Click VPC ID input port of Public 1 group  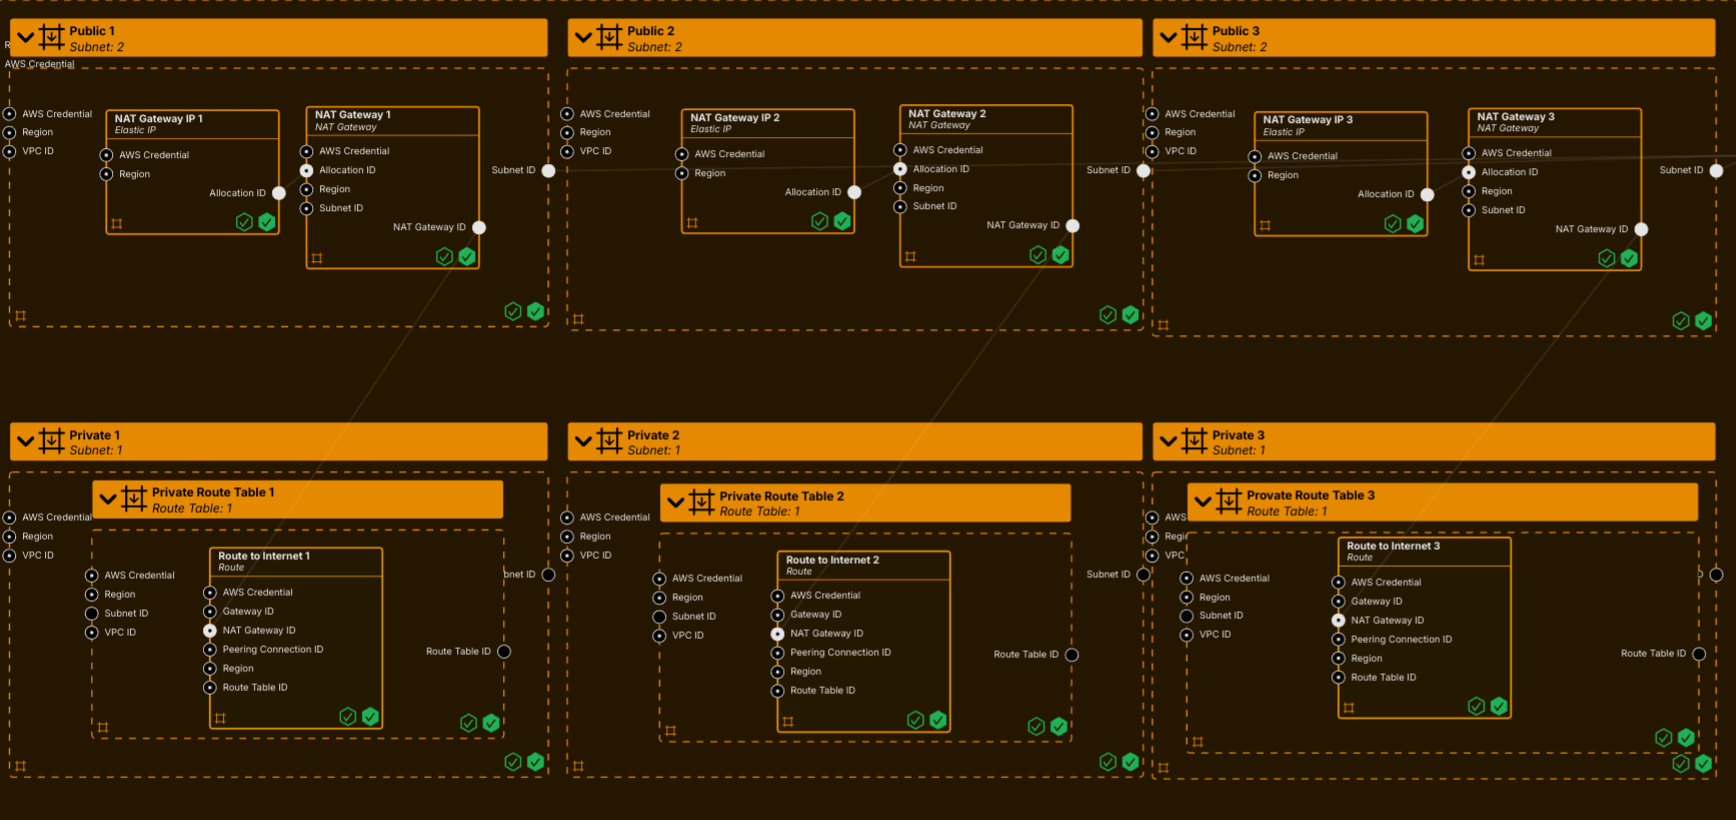tap(10, 152)
